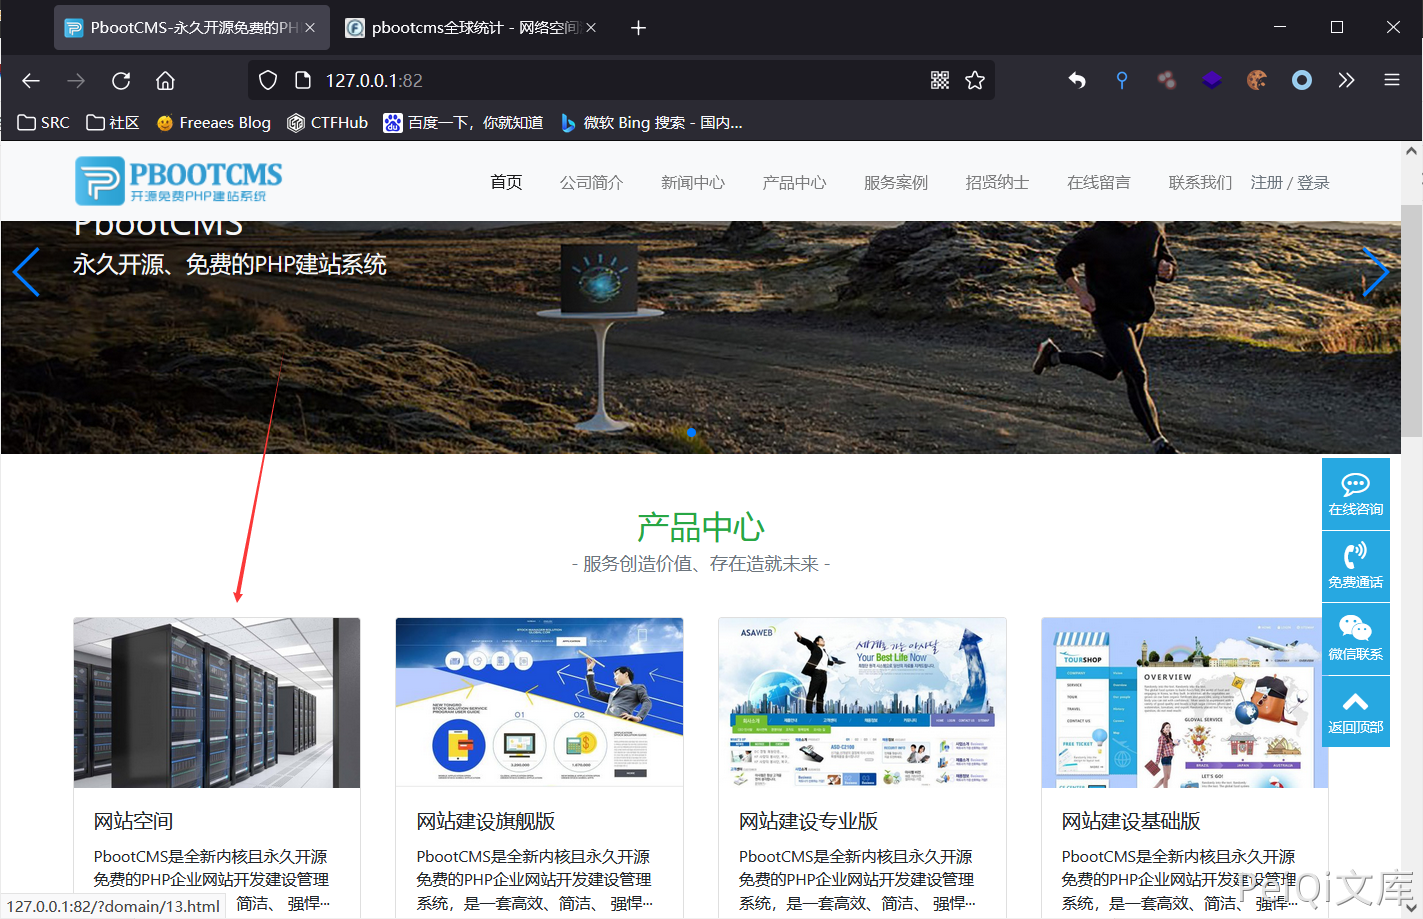Open the blue pin extension icon
This screenshot has height=919, width=1423.
click(x=1122, y=80)
